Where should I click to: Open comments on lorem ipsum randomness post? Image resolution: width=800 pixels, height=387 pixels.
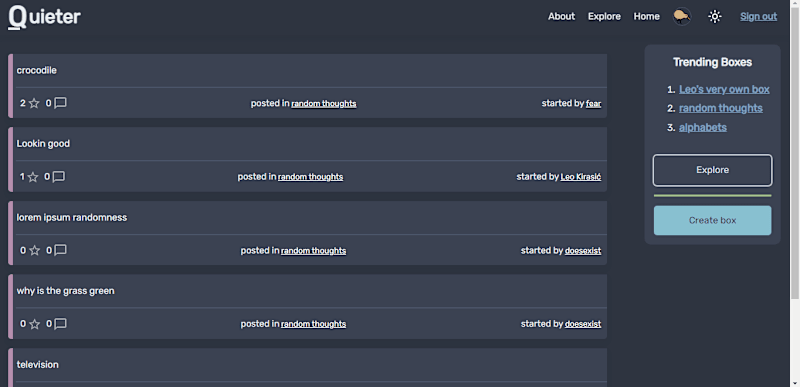(x=60, y=250)
